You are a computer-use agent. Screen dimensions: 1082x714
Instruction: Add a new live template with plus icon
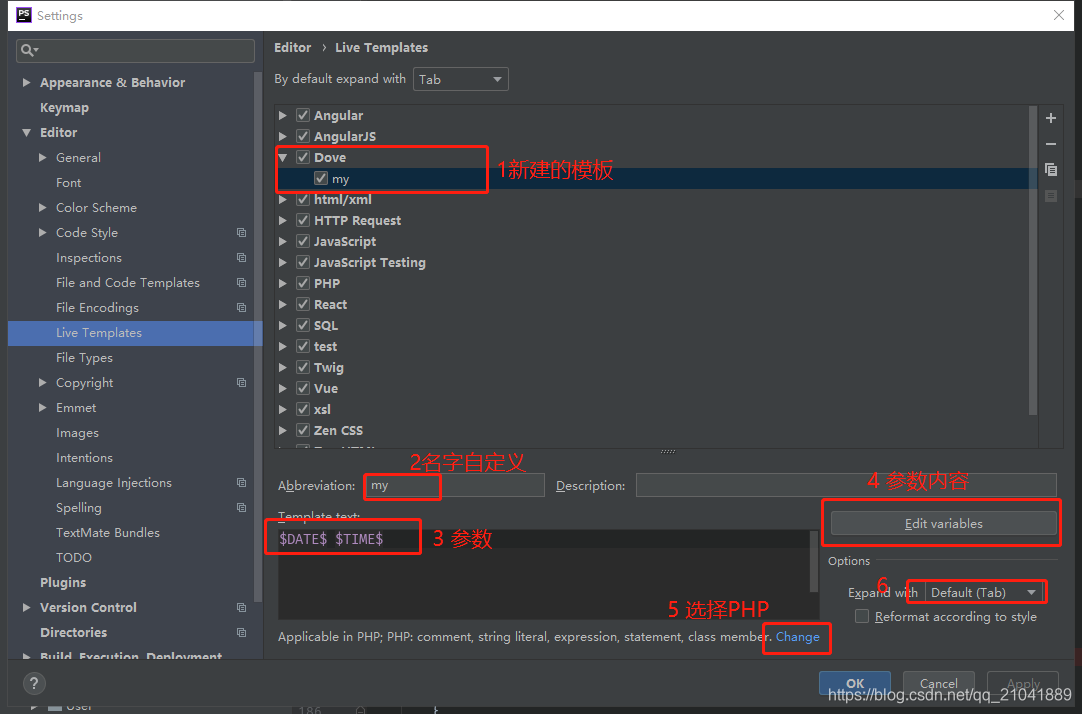1050,118
